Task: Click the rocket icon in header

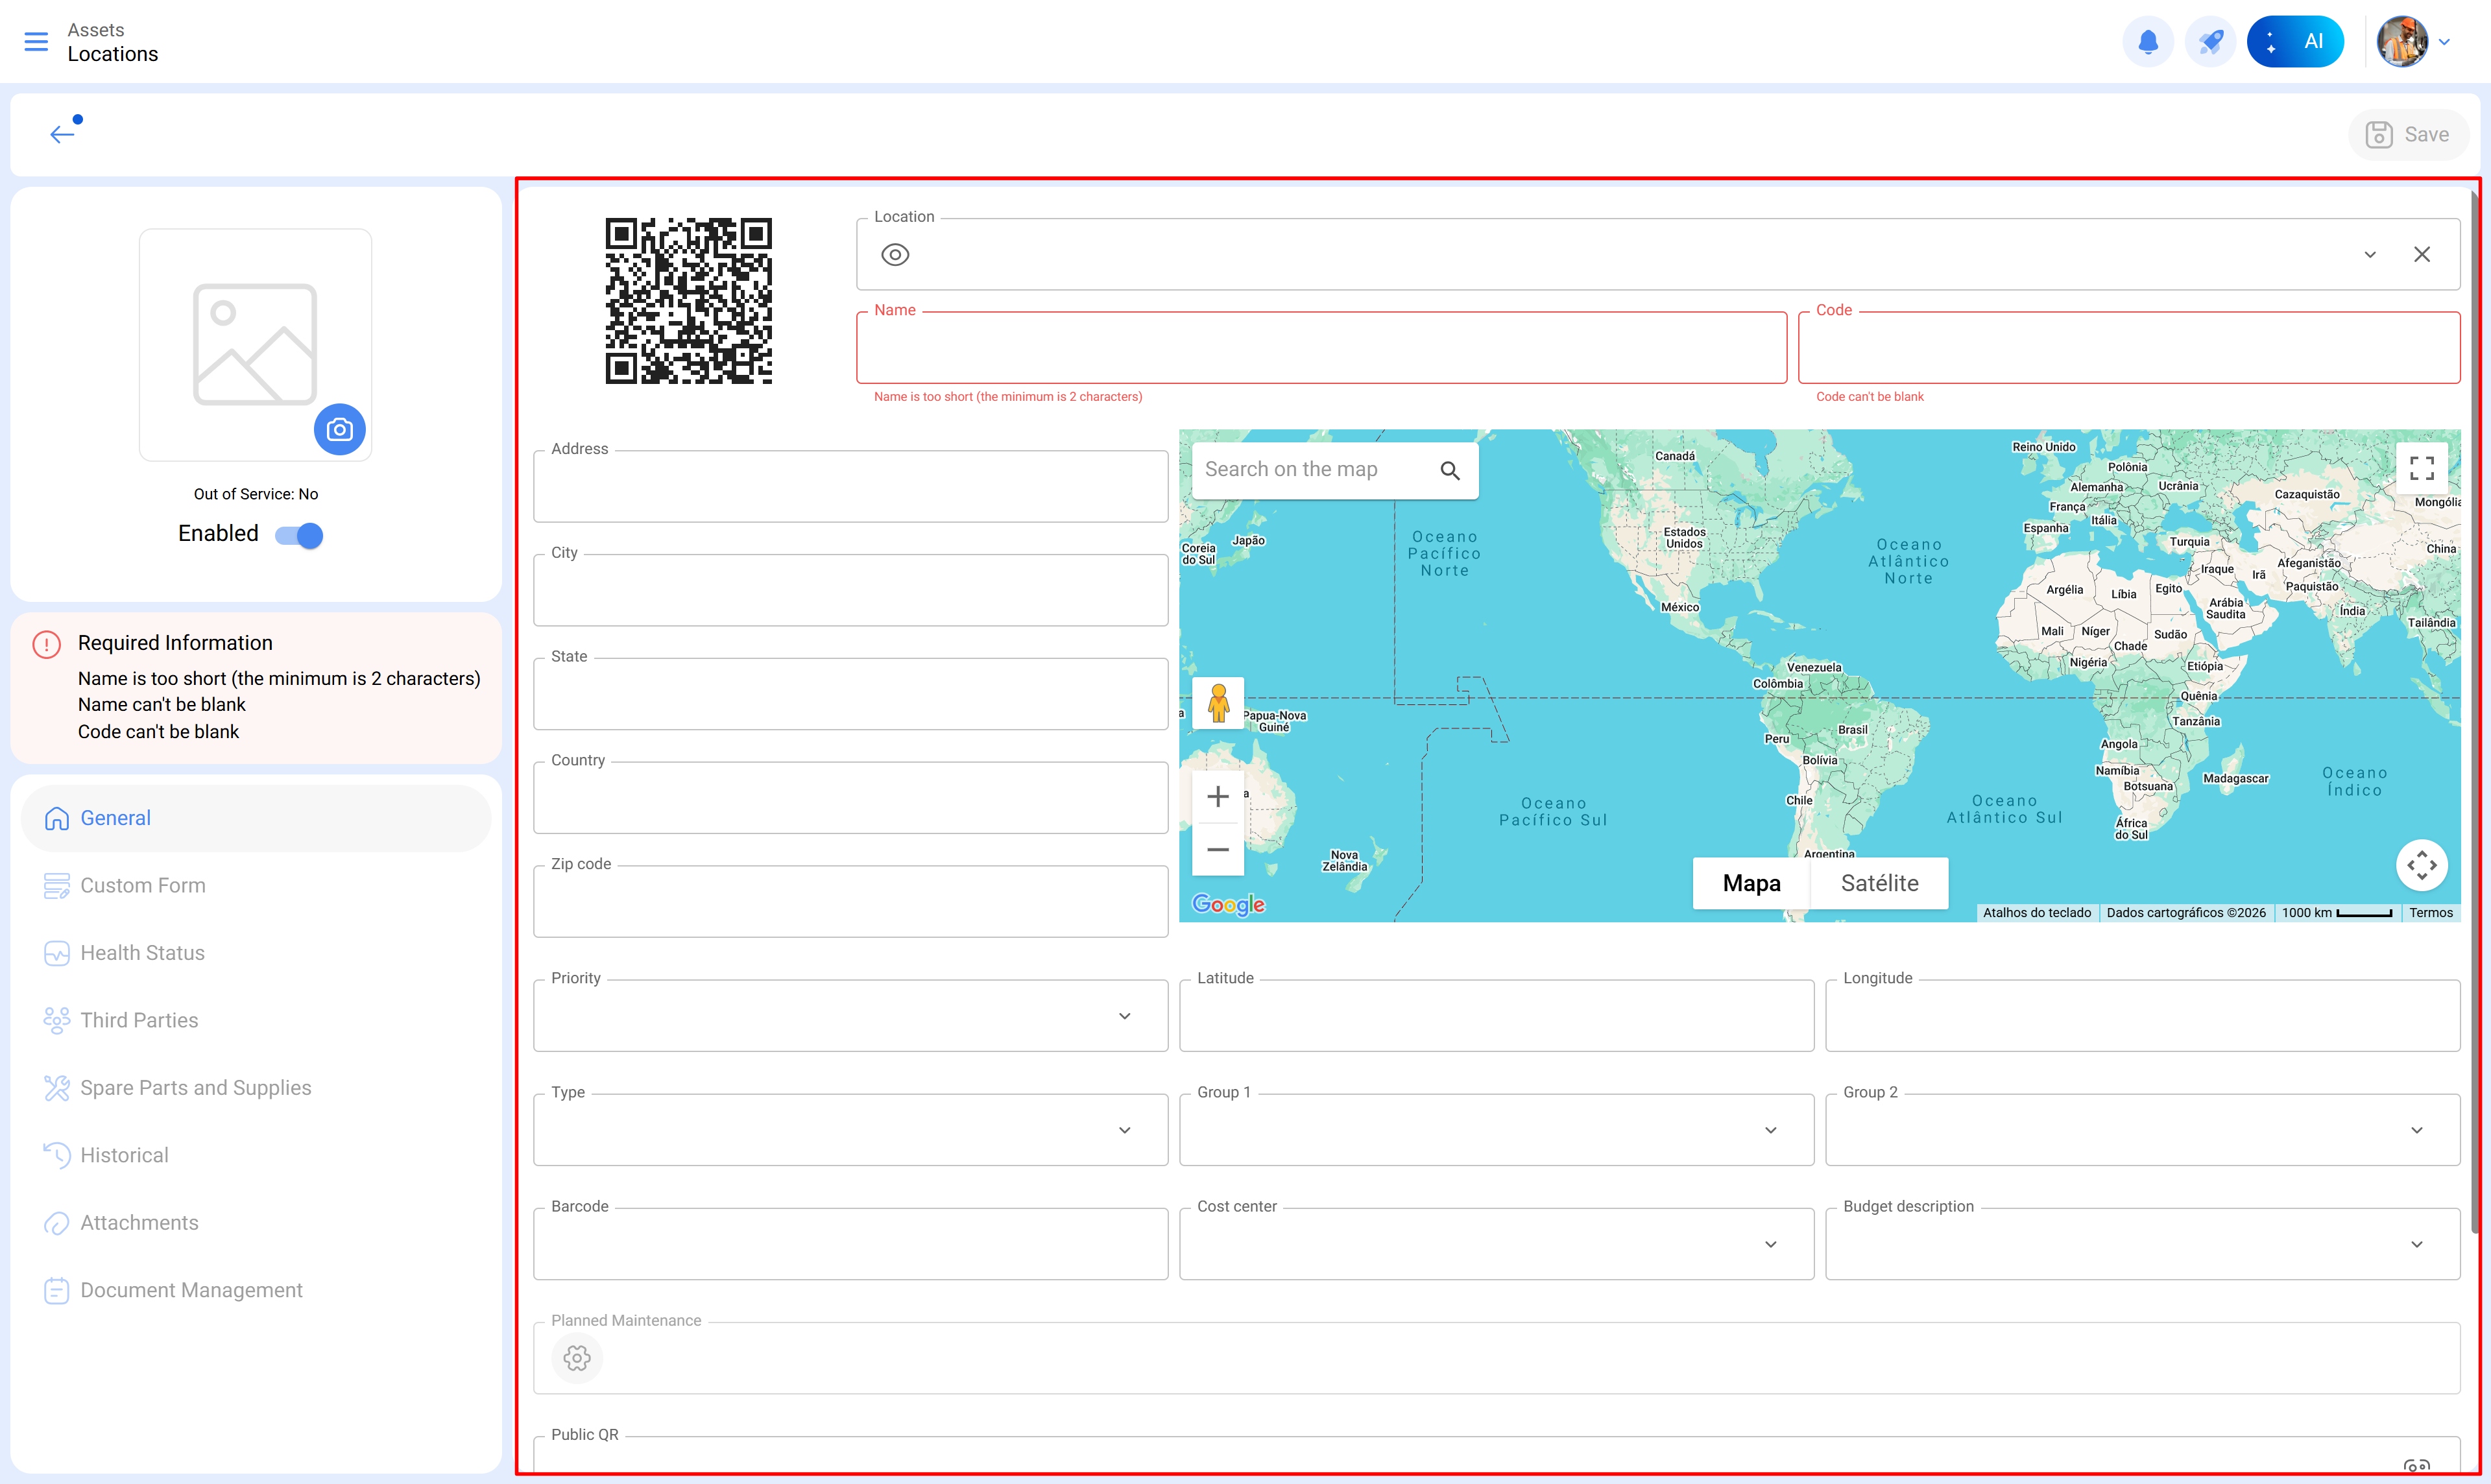Action: [x=2210, y=42]
